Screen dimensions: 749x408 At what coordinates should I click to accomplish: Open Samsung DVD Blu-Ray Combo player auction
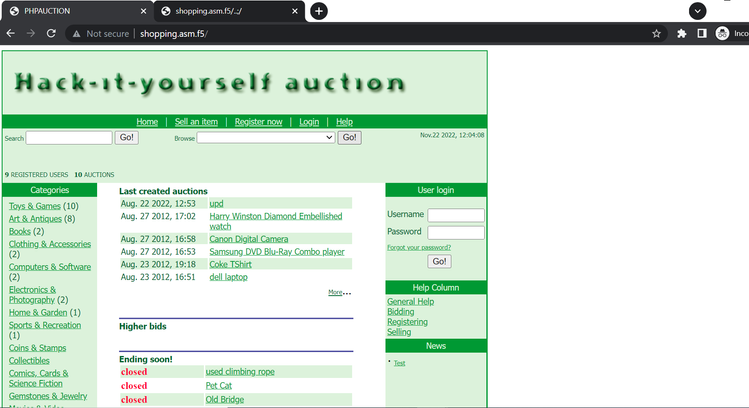coord(277,252)
